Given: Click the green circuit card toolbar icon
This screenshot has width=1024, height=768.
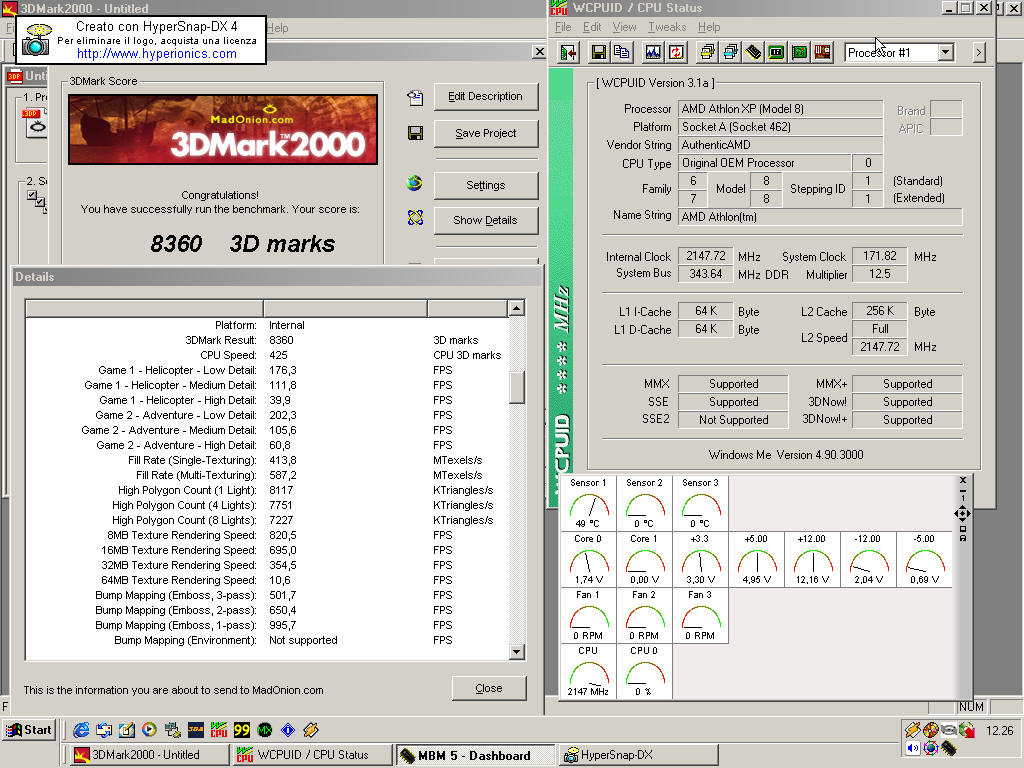Looking at the screenshot, I should click(x=799, y=52).
